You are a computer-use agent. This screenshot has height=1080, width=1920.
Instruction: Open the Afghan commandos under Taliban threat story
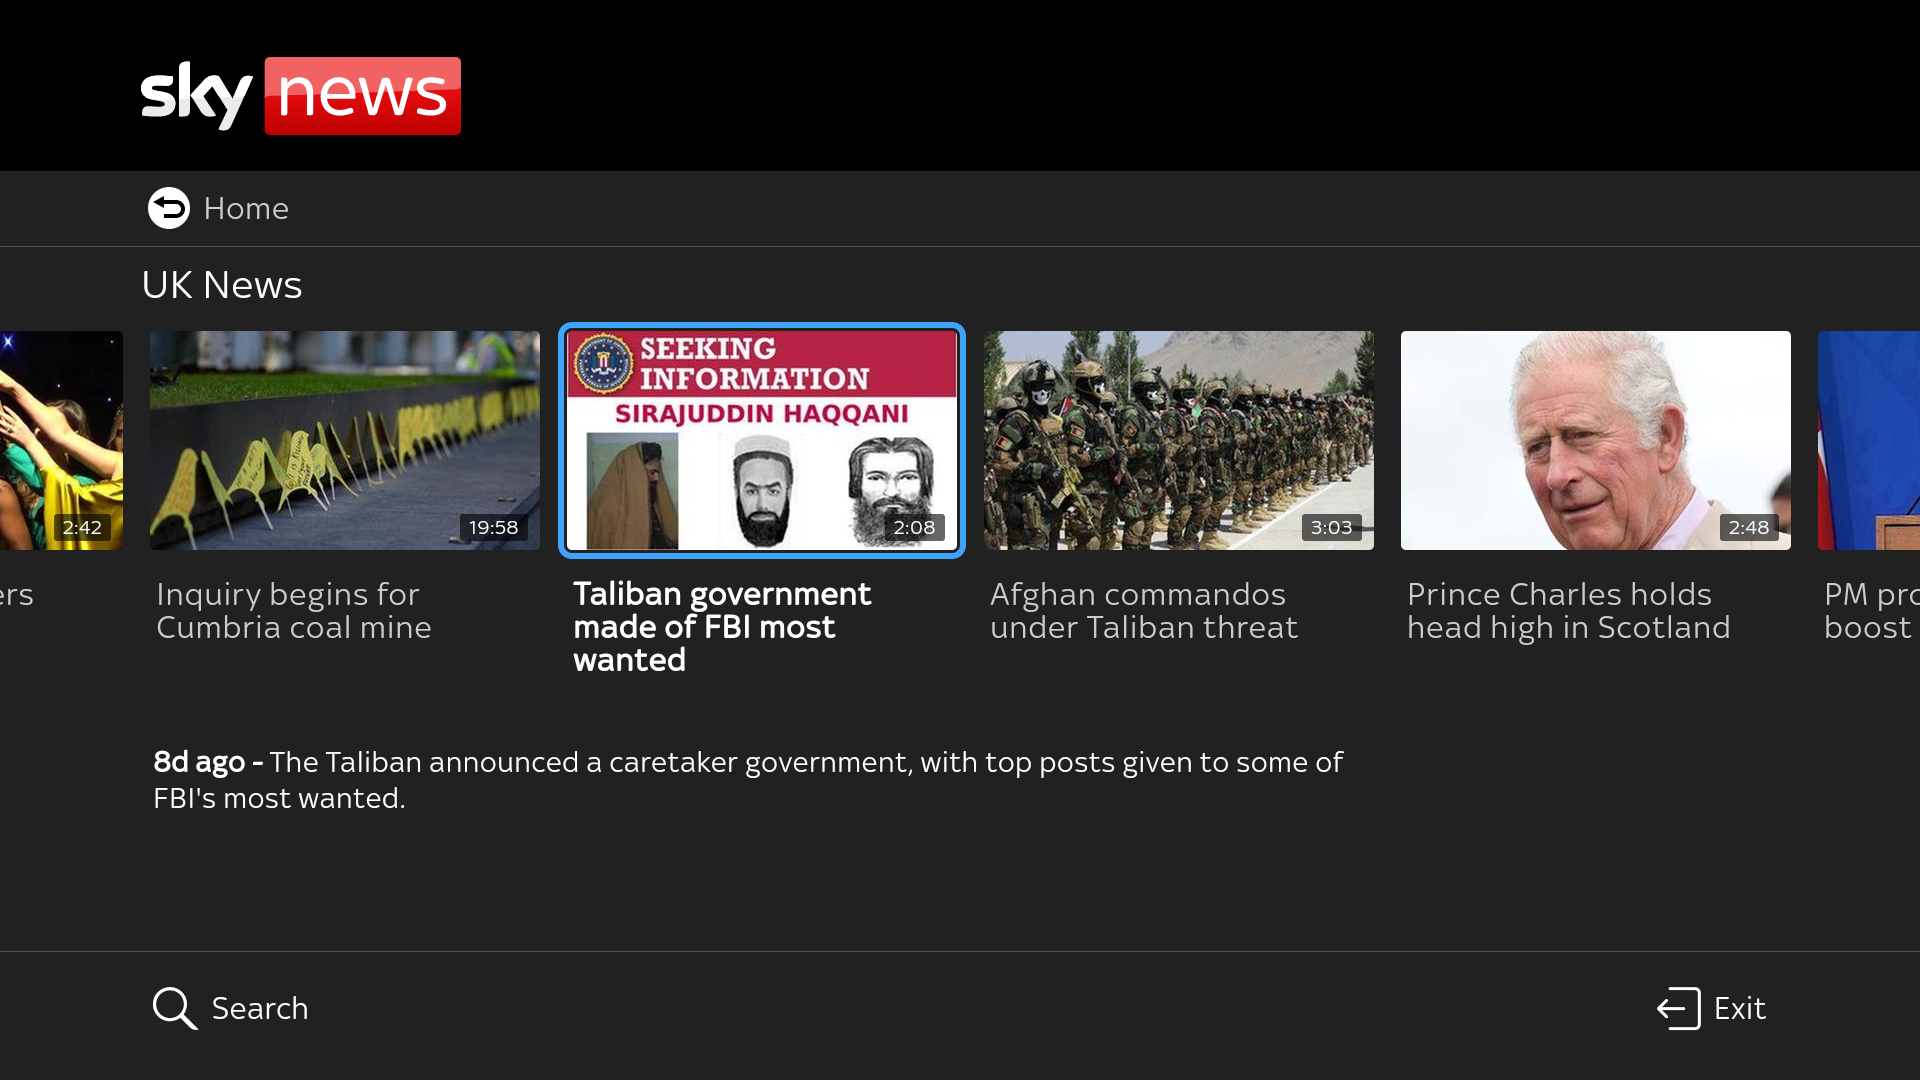click(x=1178, y=440)
